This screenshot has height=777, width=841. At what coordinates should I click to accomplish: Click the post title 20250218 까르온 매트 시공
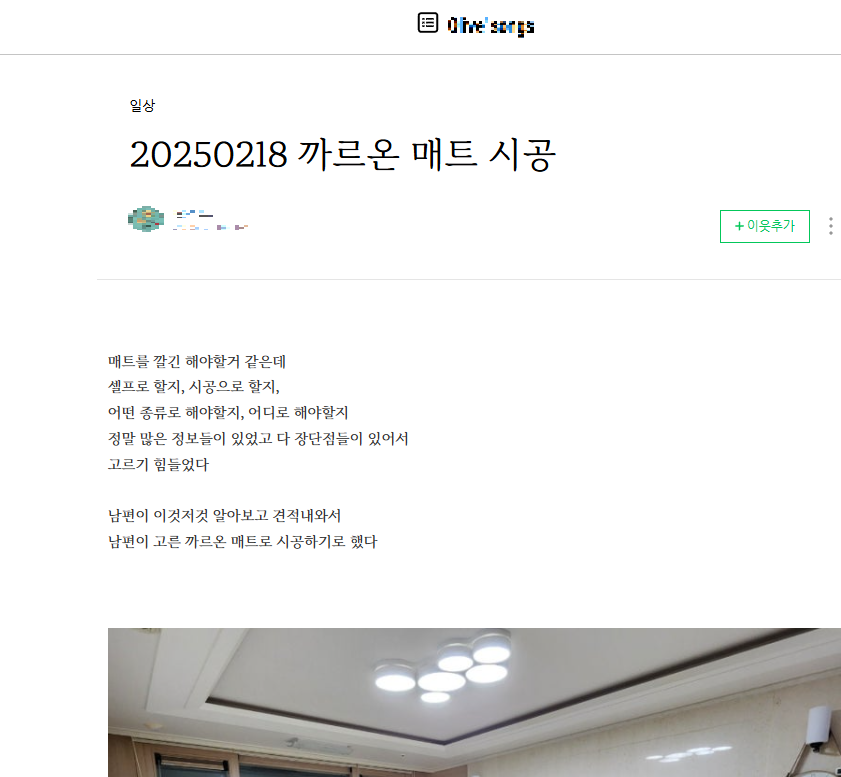tap(343, 154)
